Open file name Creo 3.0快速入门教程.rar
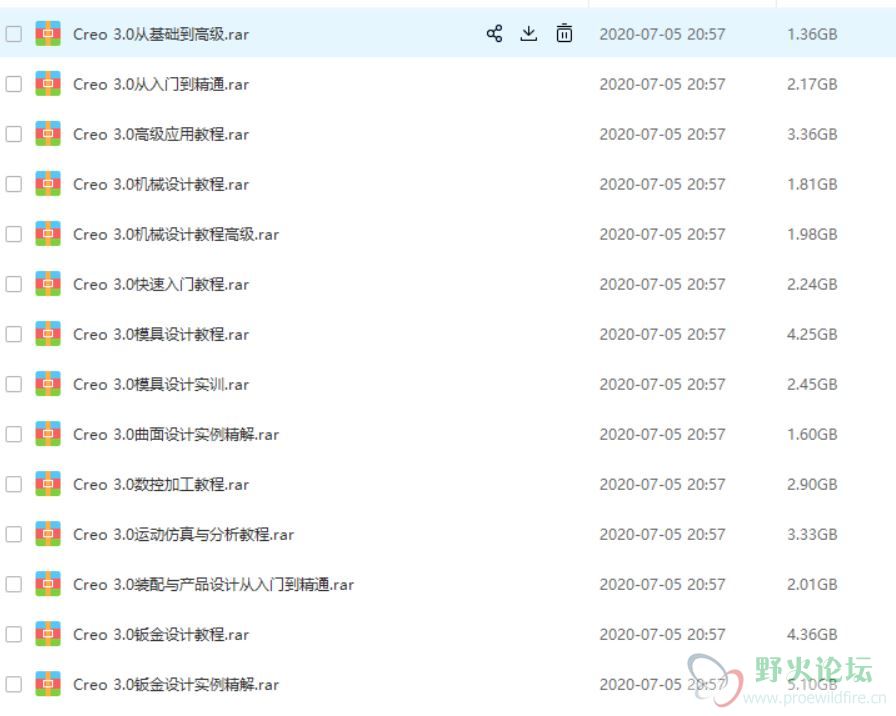The width and height of the screenshot is (896, 716). [161, 285]
